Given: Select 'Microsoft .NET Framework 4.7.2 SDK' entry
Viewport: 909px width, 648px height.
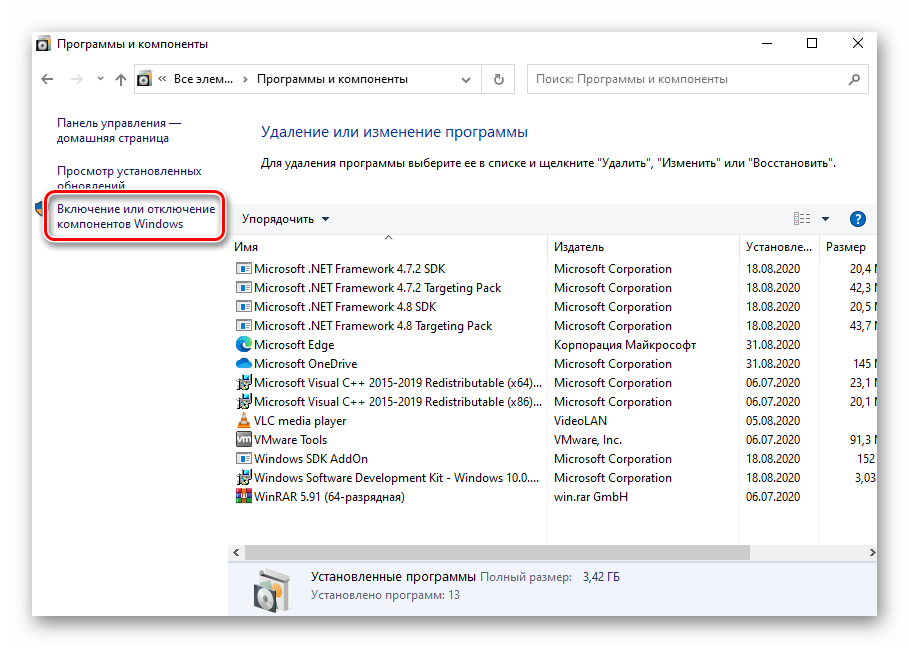Looking at the screenshot, I should click(x=350, y=269).
